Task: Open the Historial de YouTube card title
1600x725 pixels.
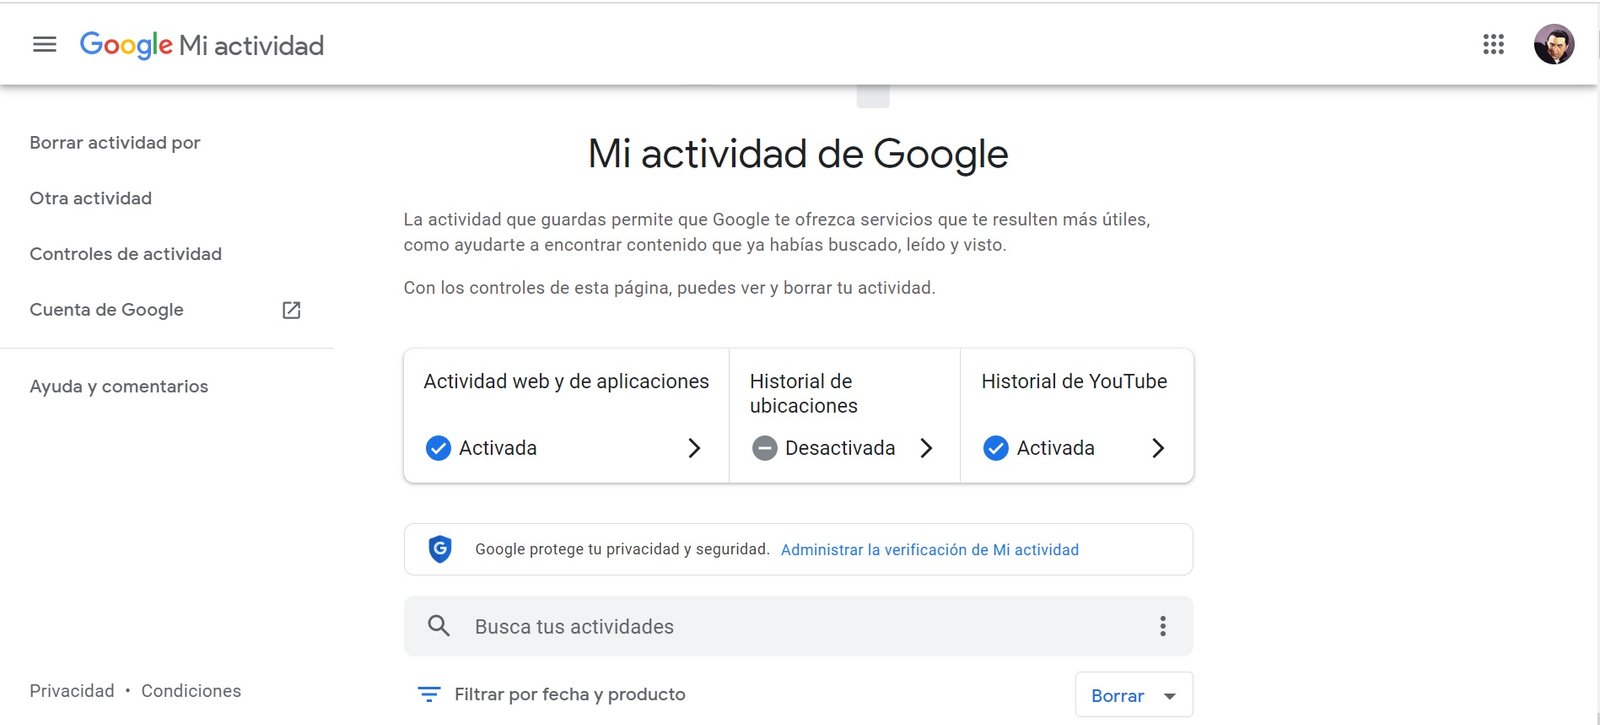Action: 1074,381
